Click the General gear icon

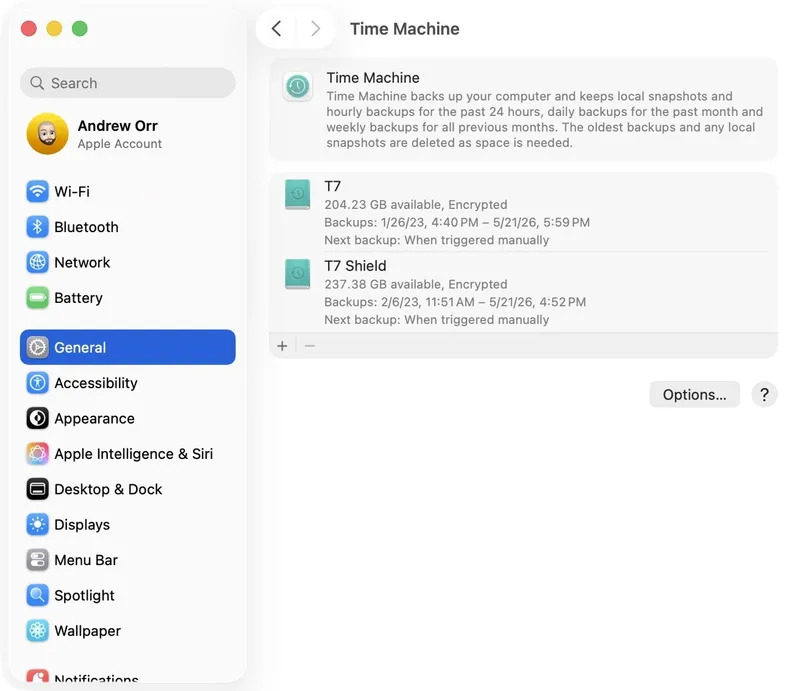[37, 347]
